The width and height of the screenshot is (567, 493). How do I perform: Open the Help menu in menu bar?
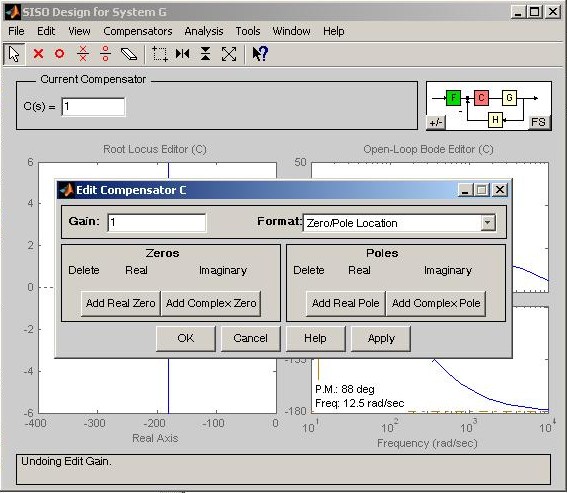click(x=333, y=31)
